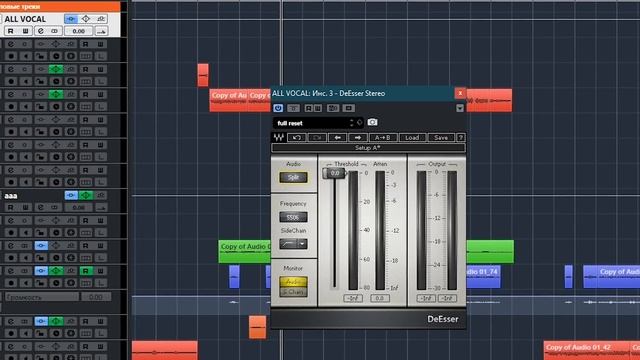This screenshot has width=640, height=360.
Task: Select the blue clip ending '01_74'
Action: point(483,276)
